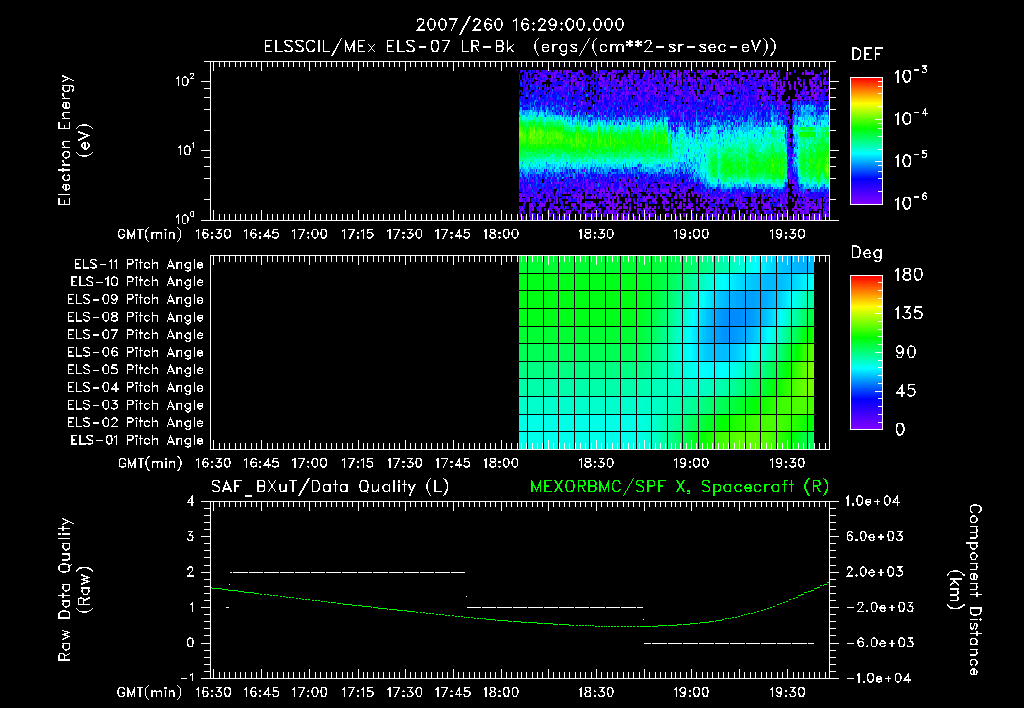Click the electron energy spectrogram data region
This screenshot has width=1024, height=708.
[674, 144]
